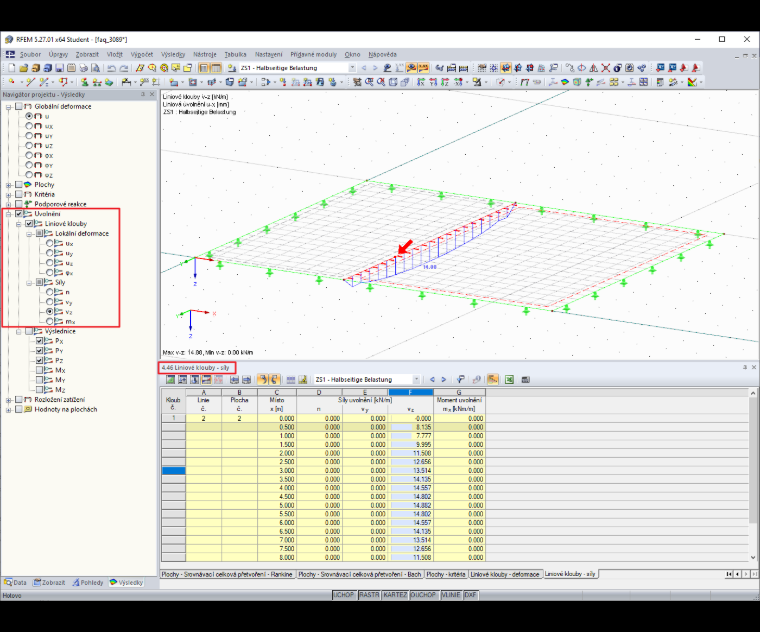Go to previous load case with main toolbar arrow

pyautogui.click(x=364, y=68)
